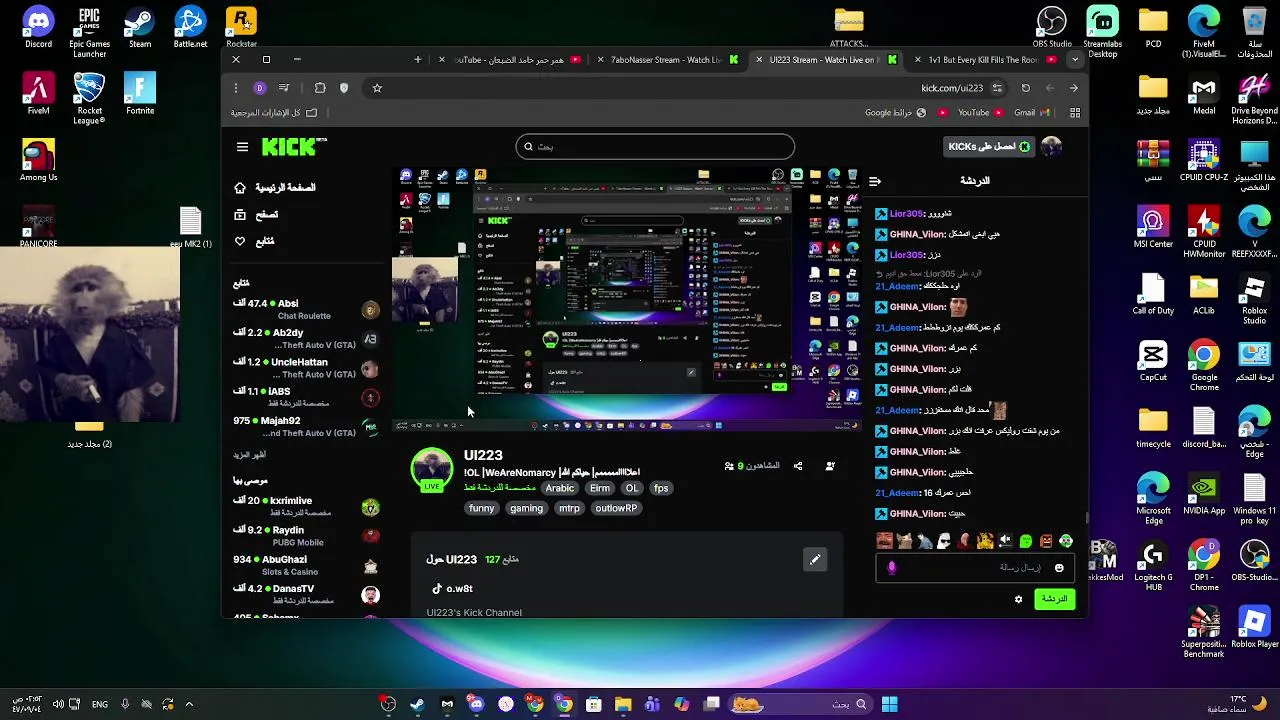This screenshot has width=1280, height=720.
Task: Click UI223 streamer live avatar
Action: (432, 470)
